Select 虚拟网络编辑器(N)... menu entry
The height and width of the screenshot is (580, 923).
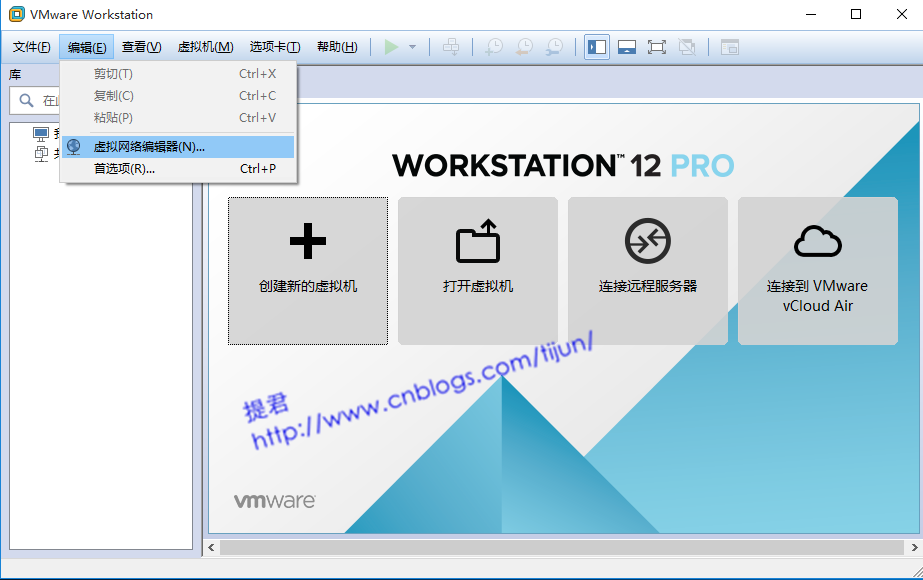[178, 147]
